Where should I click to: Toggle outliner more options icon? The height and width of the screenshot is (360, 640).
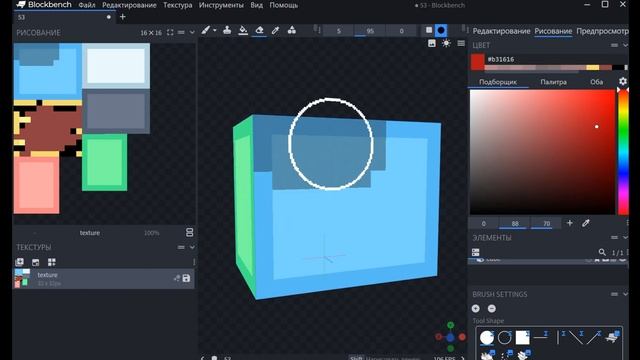[x=476, y=252]
